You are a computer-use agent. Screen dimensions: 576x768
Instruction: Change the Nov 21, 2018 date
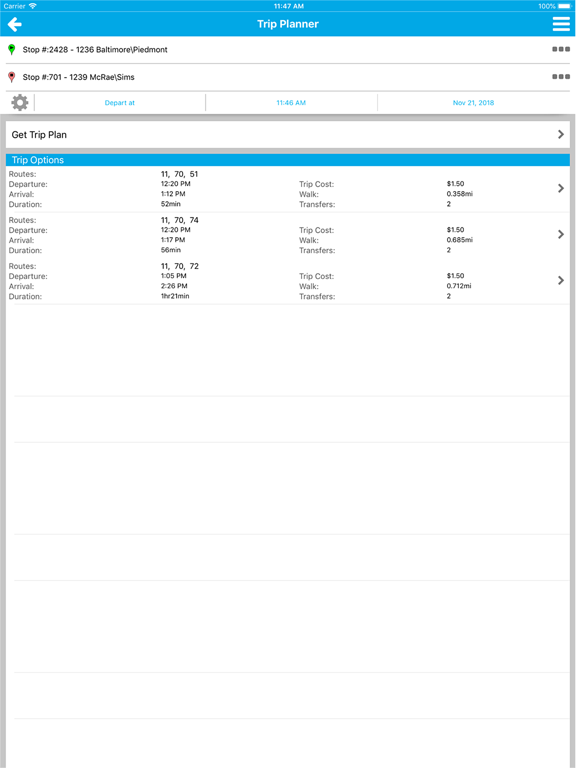click(473, 103)
